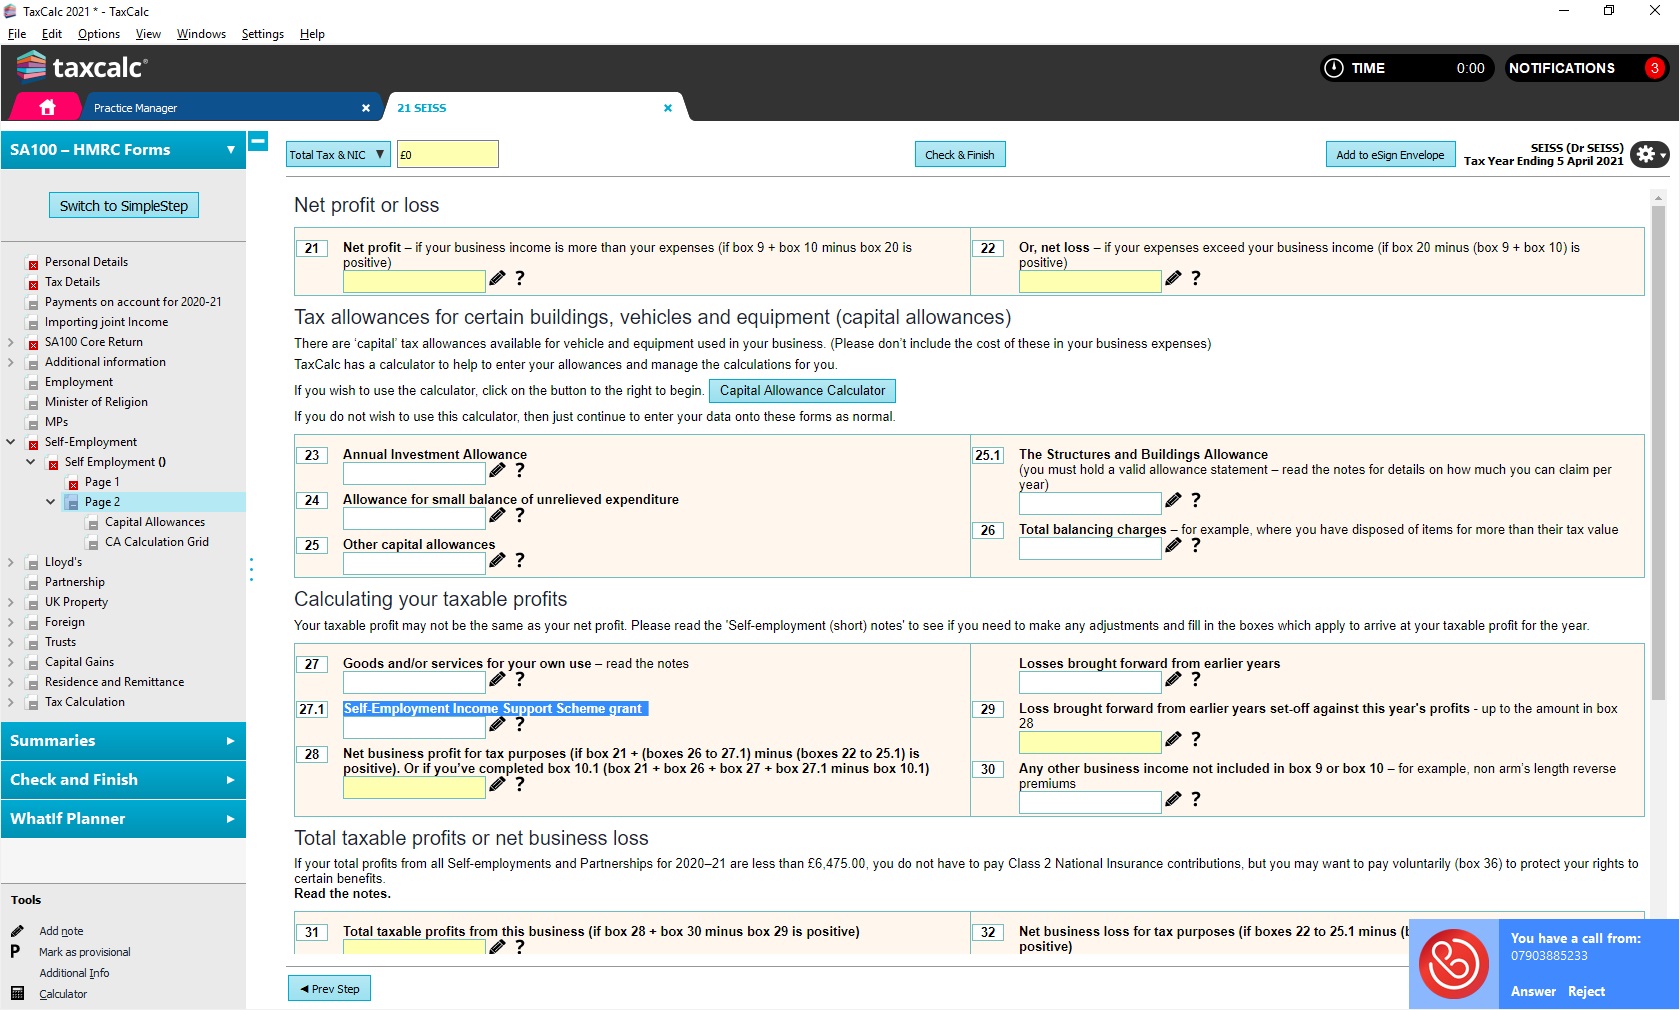Click pencil icon for Losses brought forward

[1173, 679]
